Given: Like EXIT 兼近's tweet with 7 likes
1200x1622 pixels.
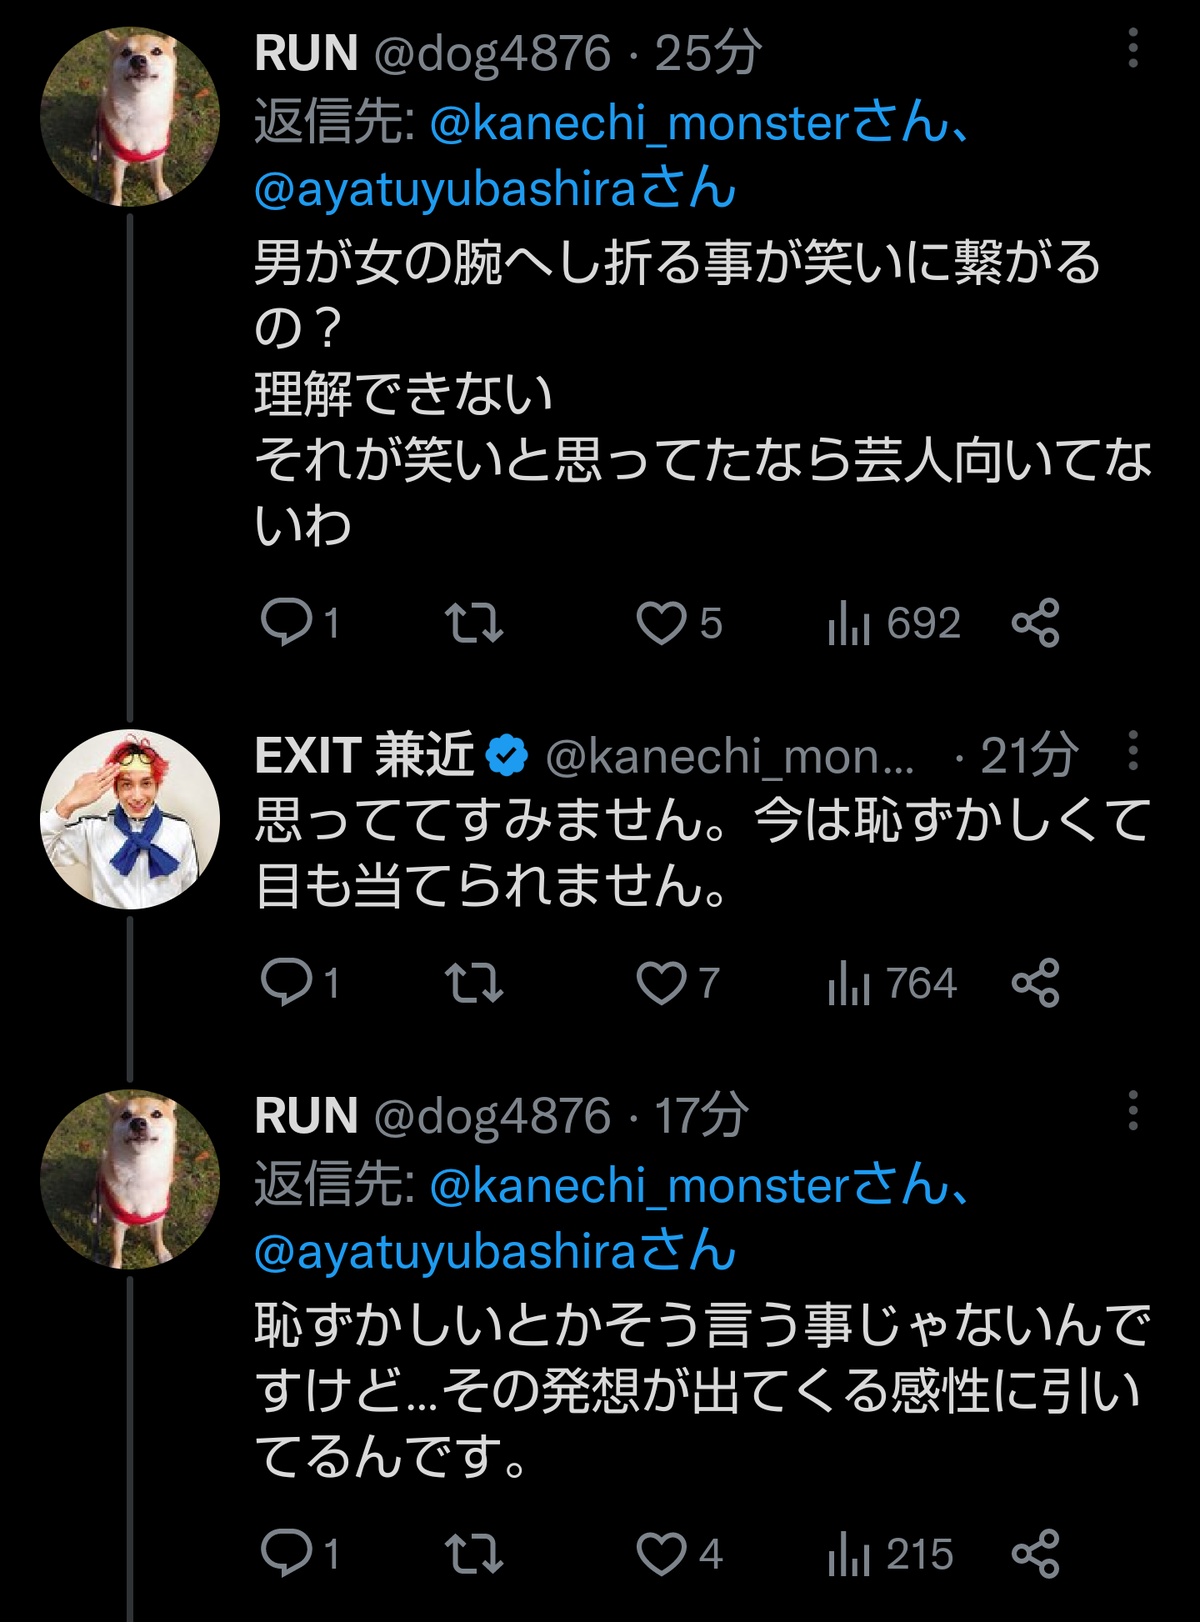Looking at the screenshot, I should pyautogui.click(x=678, y=982).
